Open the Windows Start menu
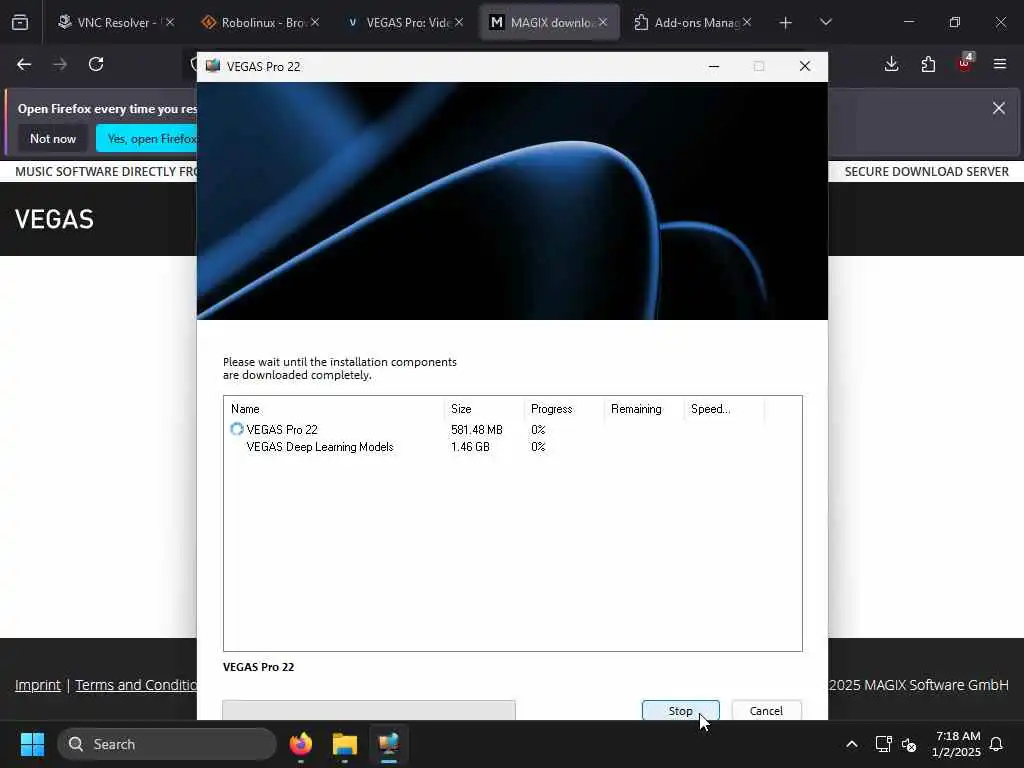The height and width of the screenshot is (768, 1024). [32, 744]
